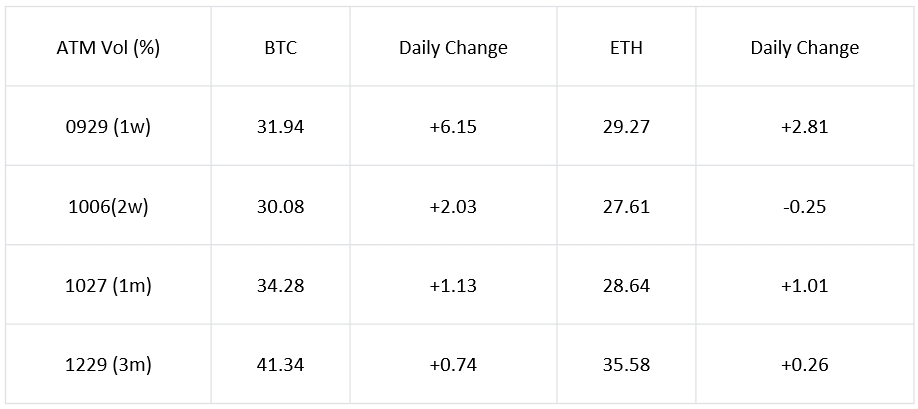The height and width of the screenshot is (409, 918).
Task: Select the 1027 (1m) row label
Action: click(108, 286)
